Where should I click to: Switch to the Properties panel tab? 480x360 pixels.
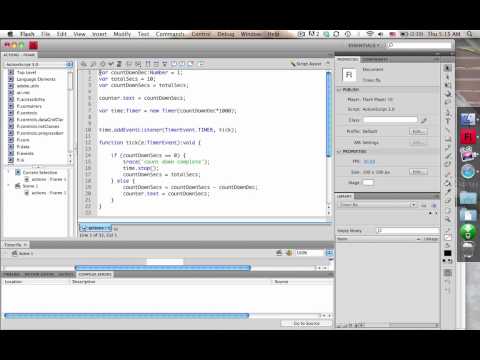coord(347,59)
